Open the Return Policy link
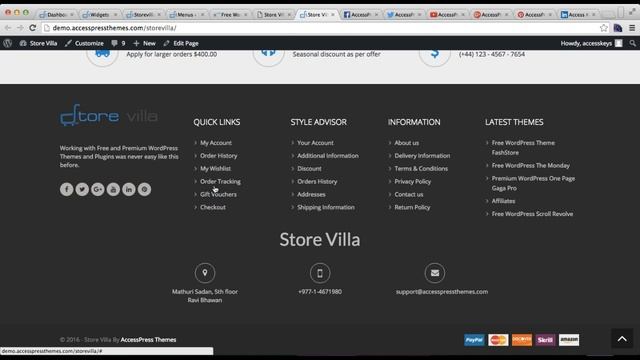This screenshot has width=640, height=360. coord(412,207)
